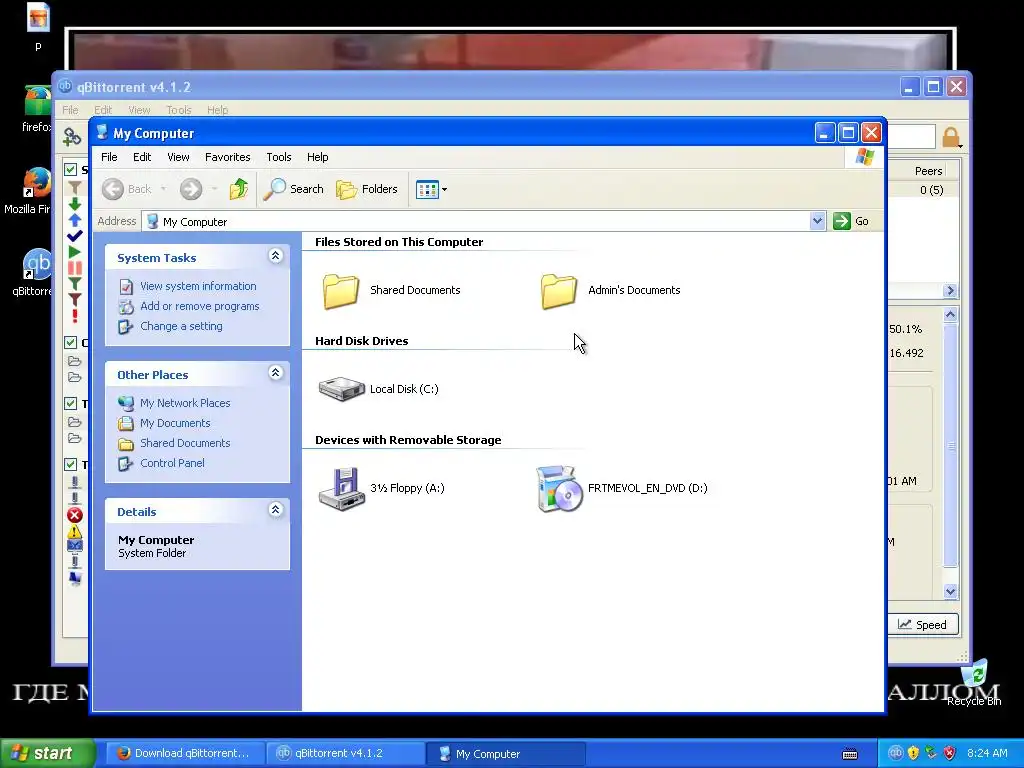Select the FRTMEVOL_EN_DVD (D:) disc drive
1024x768 pixels.
click(622, 488)
